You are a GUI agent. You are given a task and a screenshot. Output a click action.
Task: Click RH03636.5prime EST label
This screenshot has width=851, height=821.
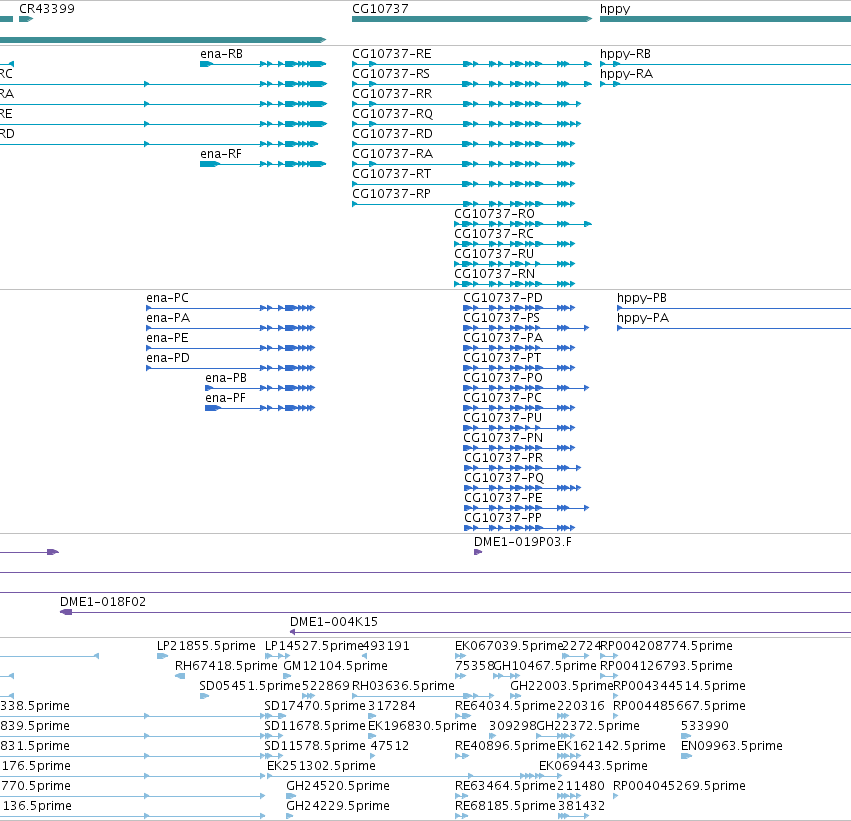tap(403, 686)
